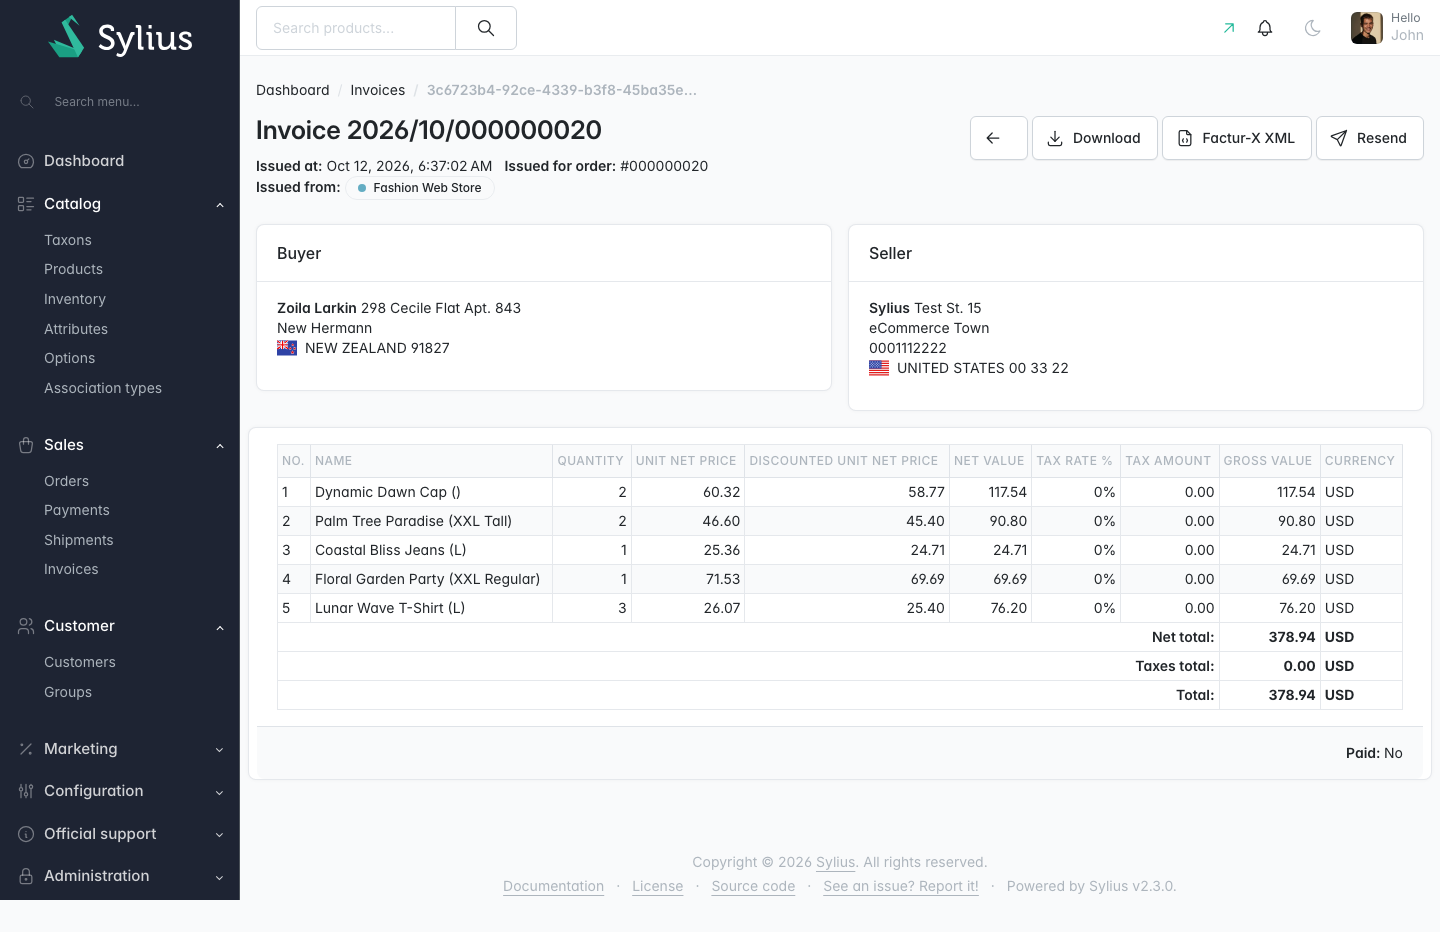Screen dimensions: 1440x932
Task: Open Shipments in the sidebar
Action: click(x=79, y=540)
